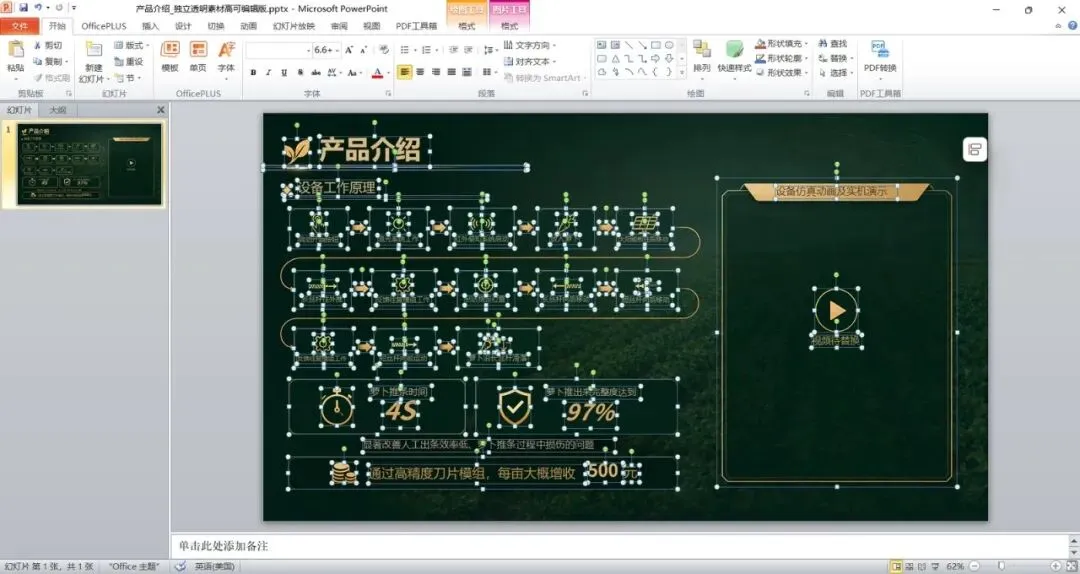
Task: Click the Increase Font Size icon
Action: 349,50
